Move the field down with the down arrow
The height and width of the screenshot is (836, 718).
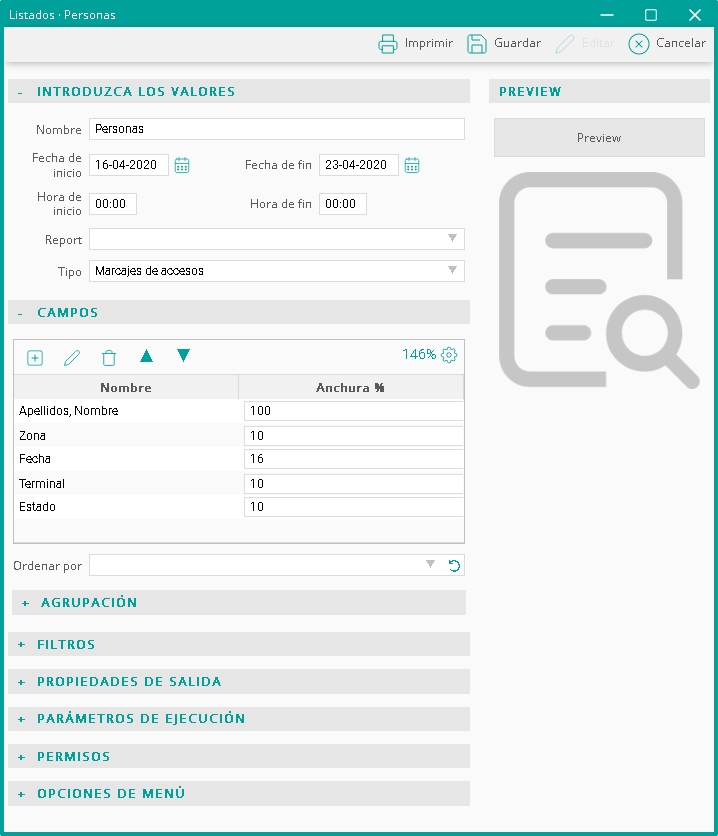click(x=183, y=356)
